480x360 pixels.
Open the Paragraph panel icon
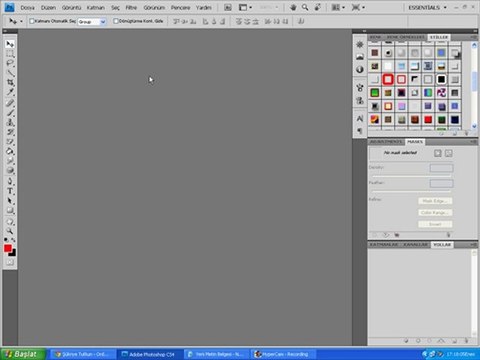point(360,131)
